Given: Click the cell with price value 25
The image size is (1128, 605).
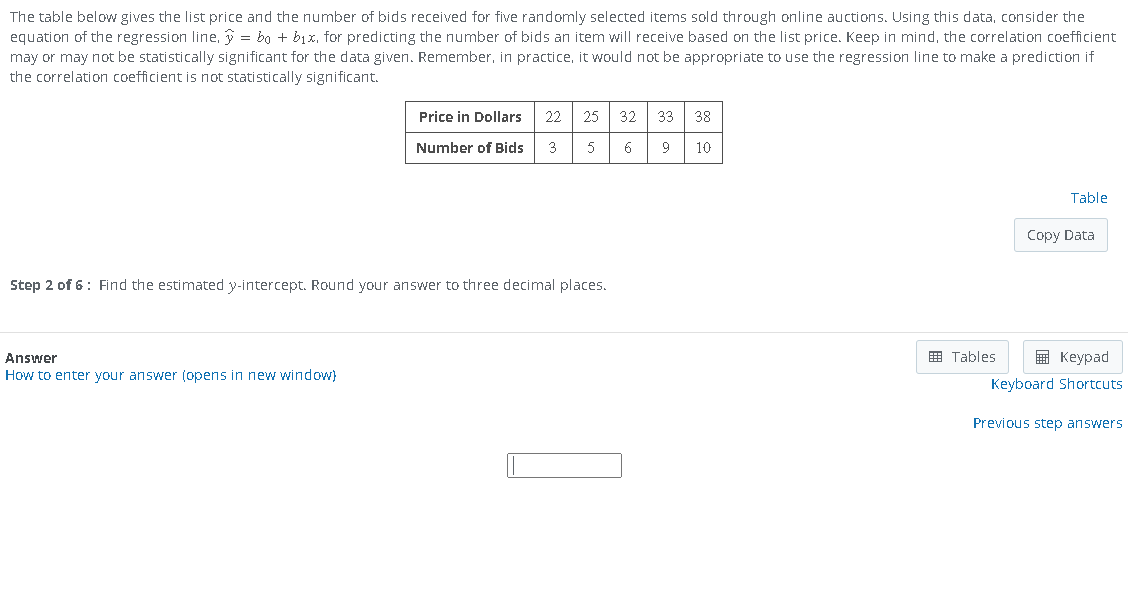Looking at the screenshot, I should (x=591, y=117).
